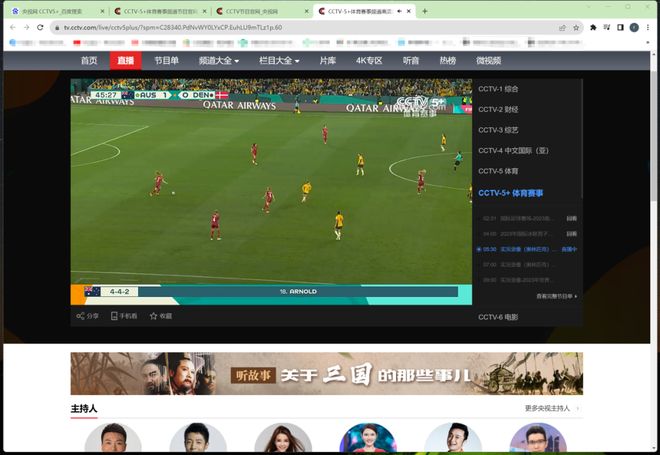
Task: Click the channel list scrollbar
Action: (582, 139)
